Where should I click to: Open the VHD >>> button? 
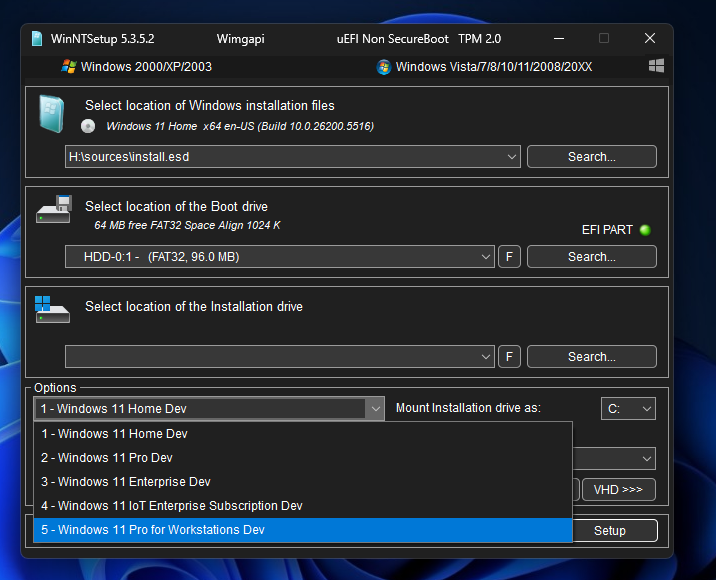619,490
